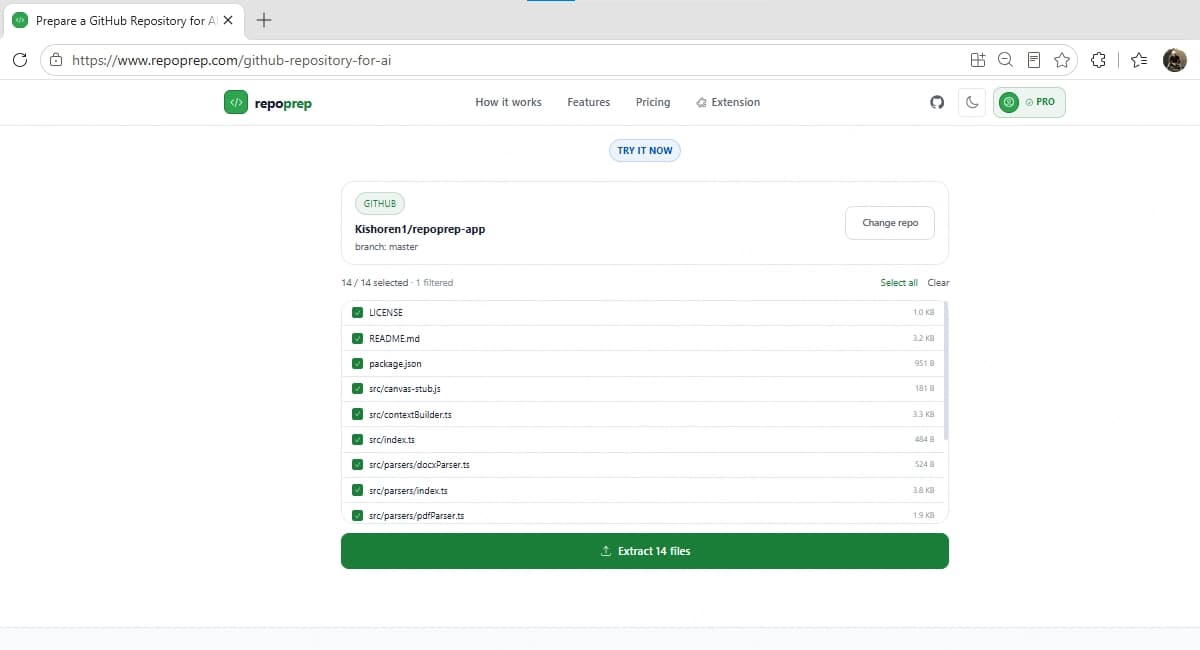The height and width of the screenshot is (650, 1200).
Task: Click the src/canvas-stub.js file name
Action: (405, 388)
